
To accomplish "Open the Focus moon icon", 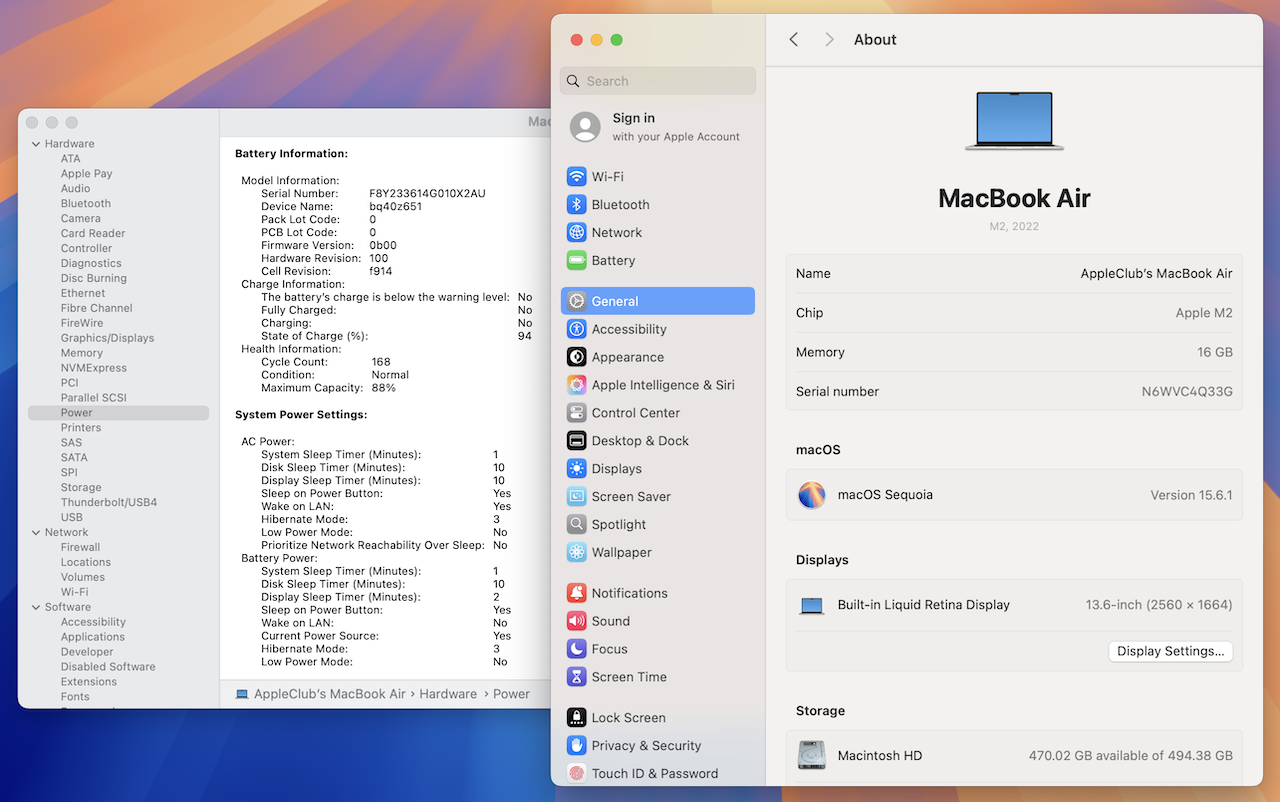I will pos(576,649).
